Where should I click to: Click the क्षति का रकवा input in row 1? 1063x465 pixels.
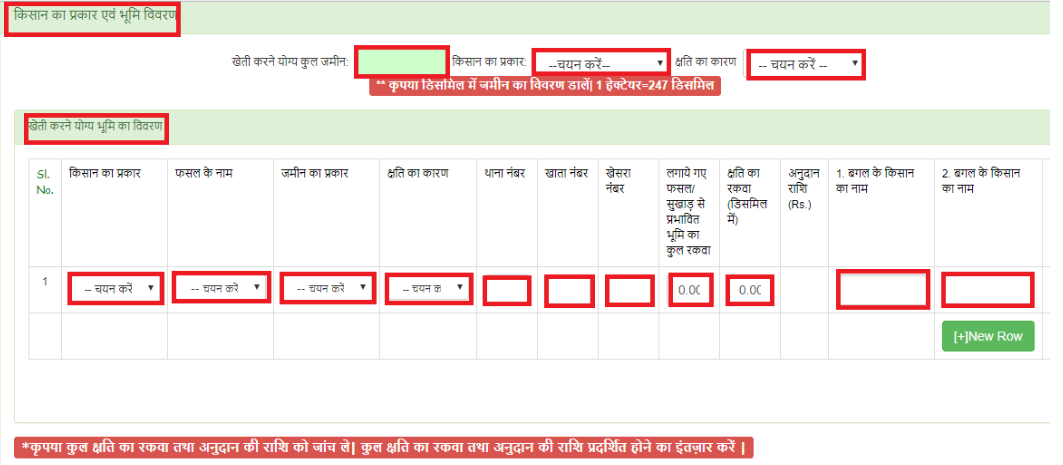(750, 290)
